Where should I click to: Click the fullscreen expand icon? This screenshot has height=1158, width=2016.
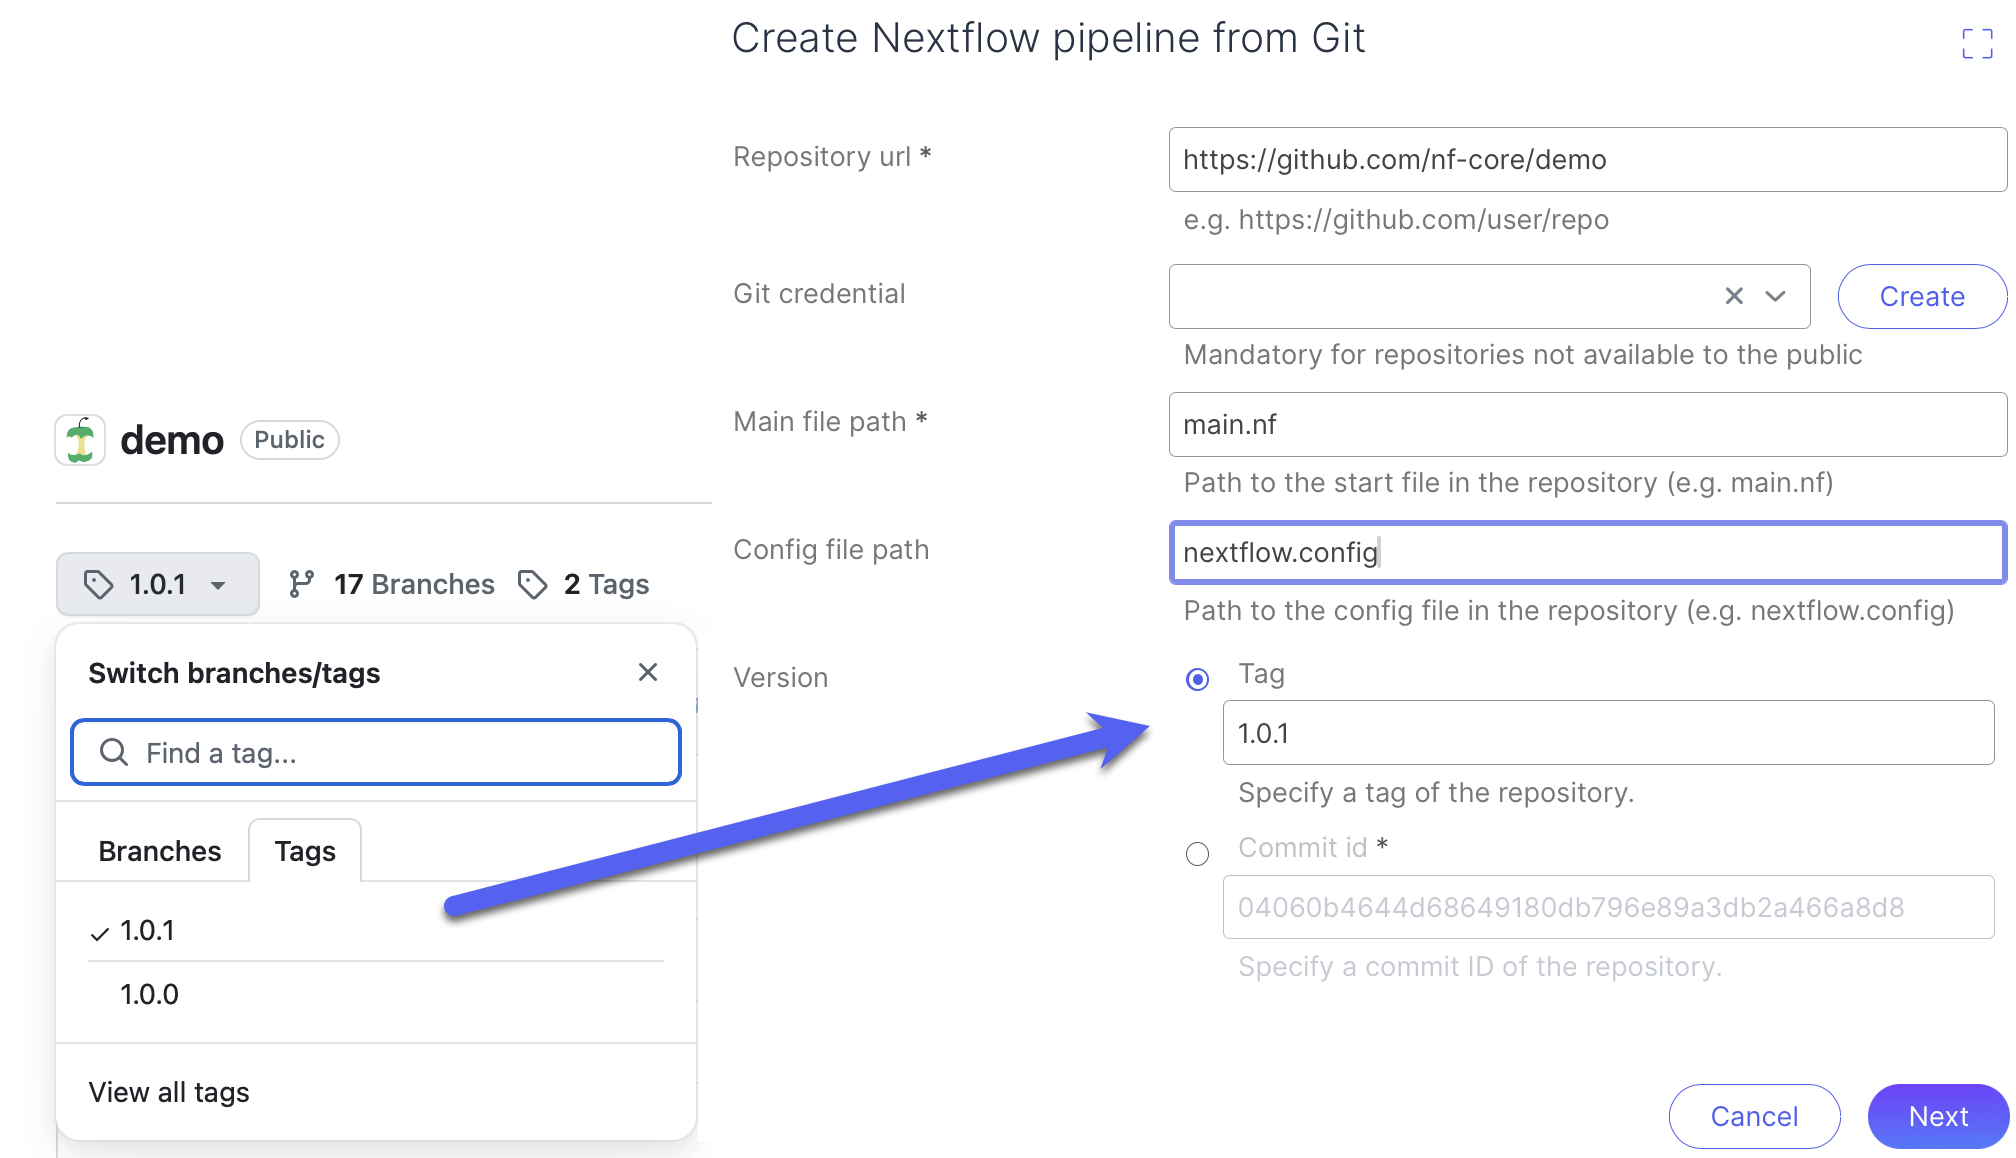(x=1976, y=44)
